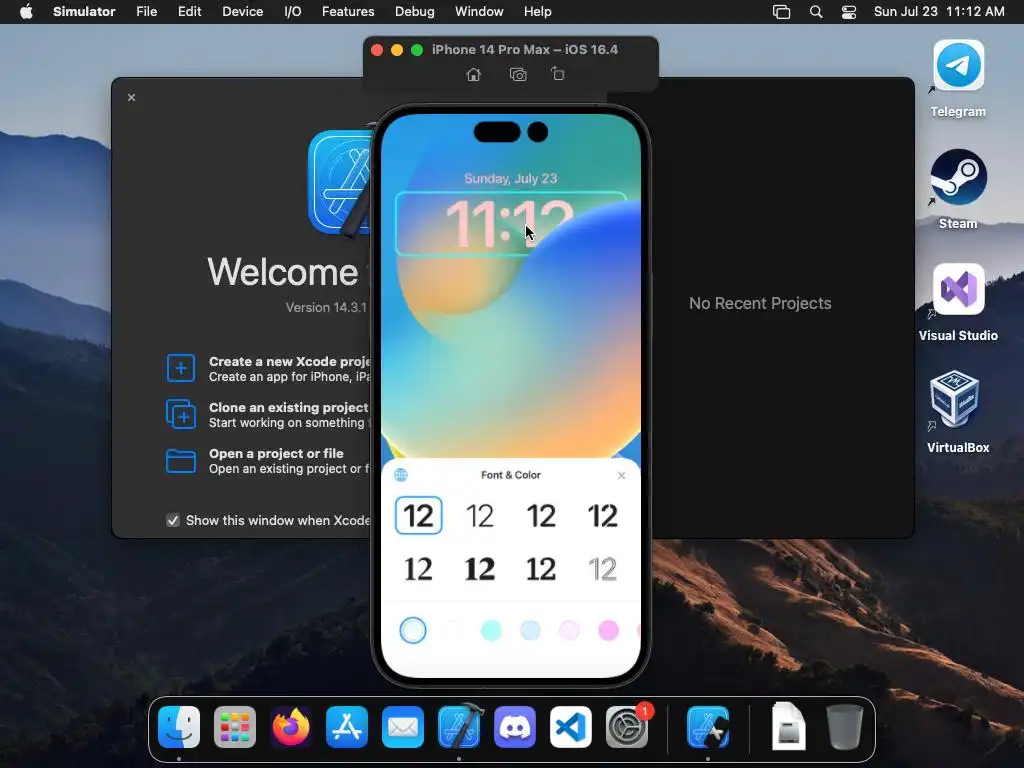Click the clone project icon in Xcode welcome
1024x768 pixels.
click(181, 415)
